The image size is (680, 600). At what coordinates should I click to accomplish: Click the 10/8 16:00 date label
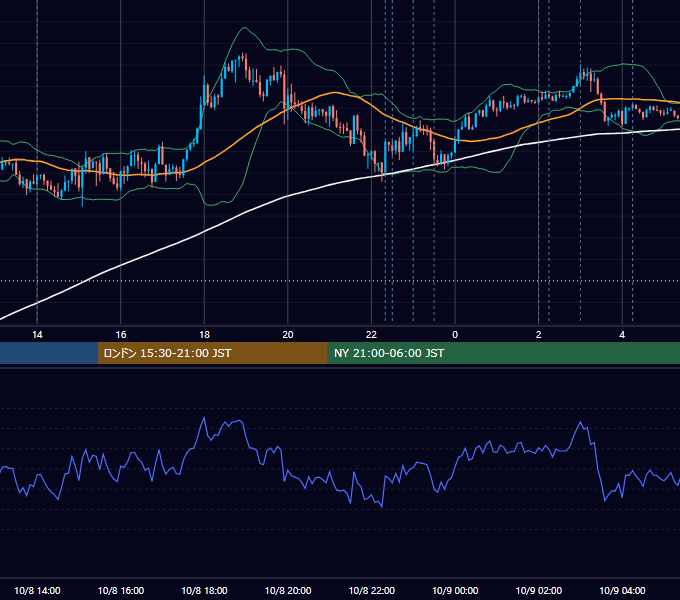pos(121,590)
